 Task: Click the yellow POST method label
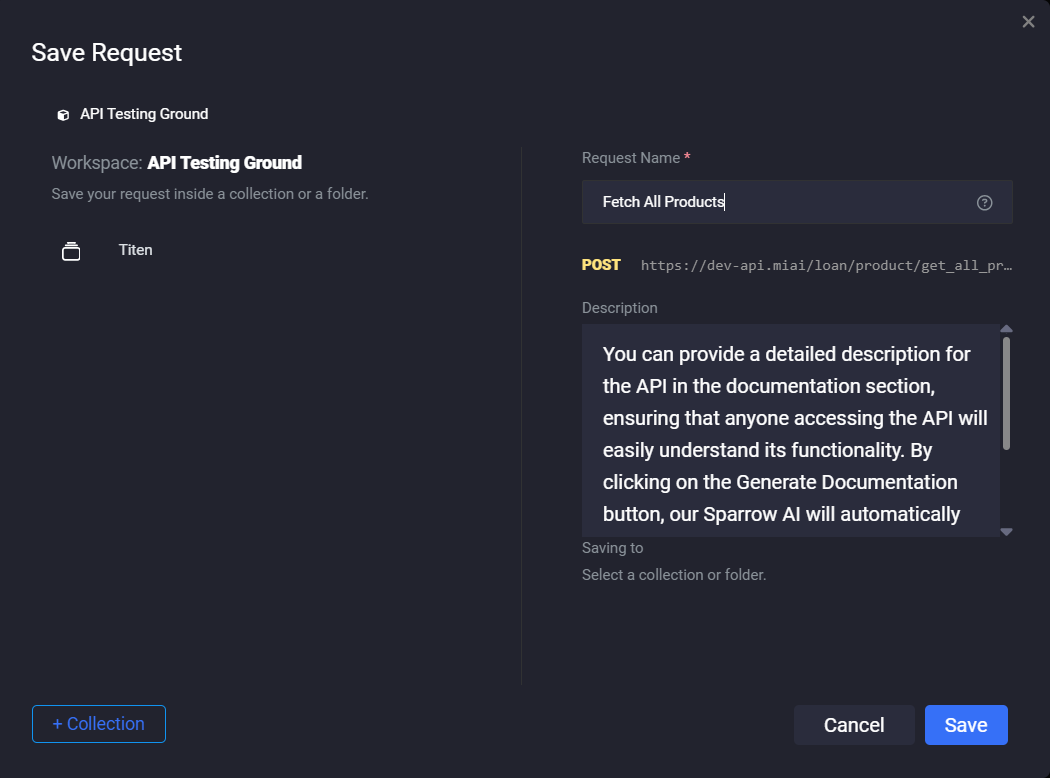[601, 265]
